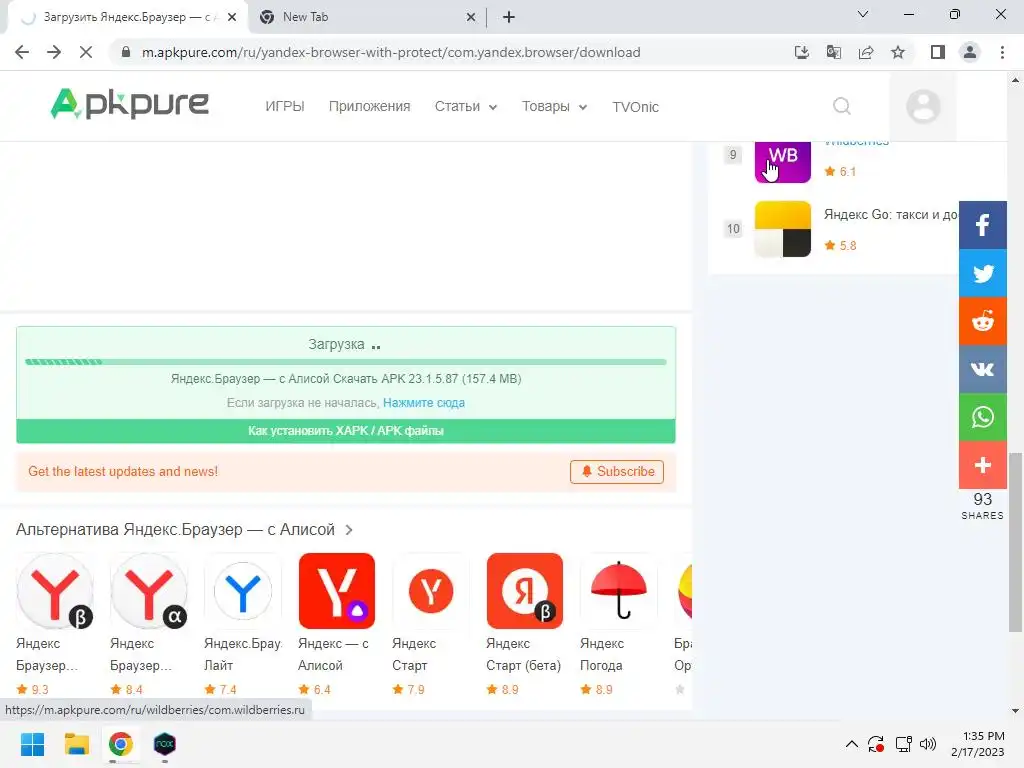This screenshot has width=1024, height=768.
Task: Bookmark this page with star icon
Action: click(x=898, y=52)
